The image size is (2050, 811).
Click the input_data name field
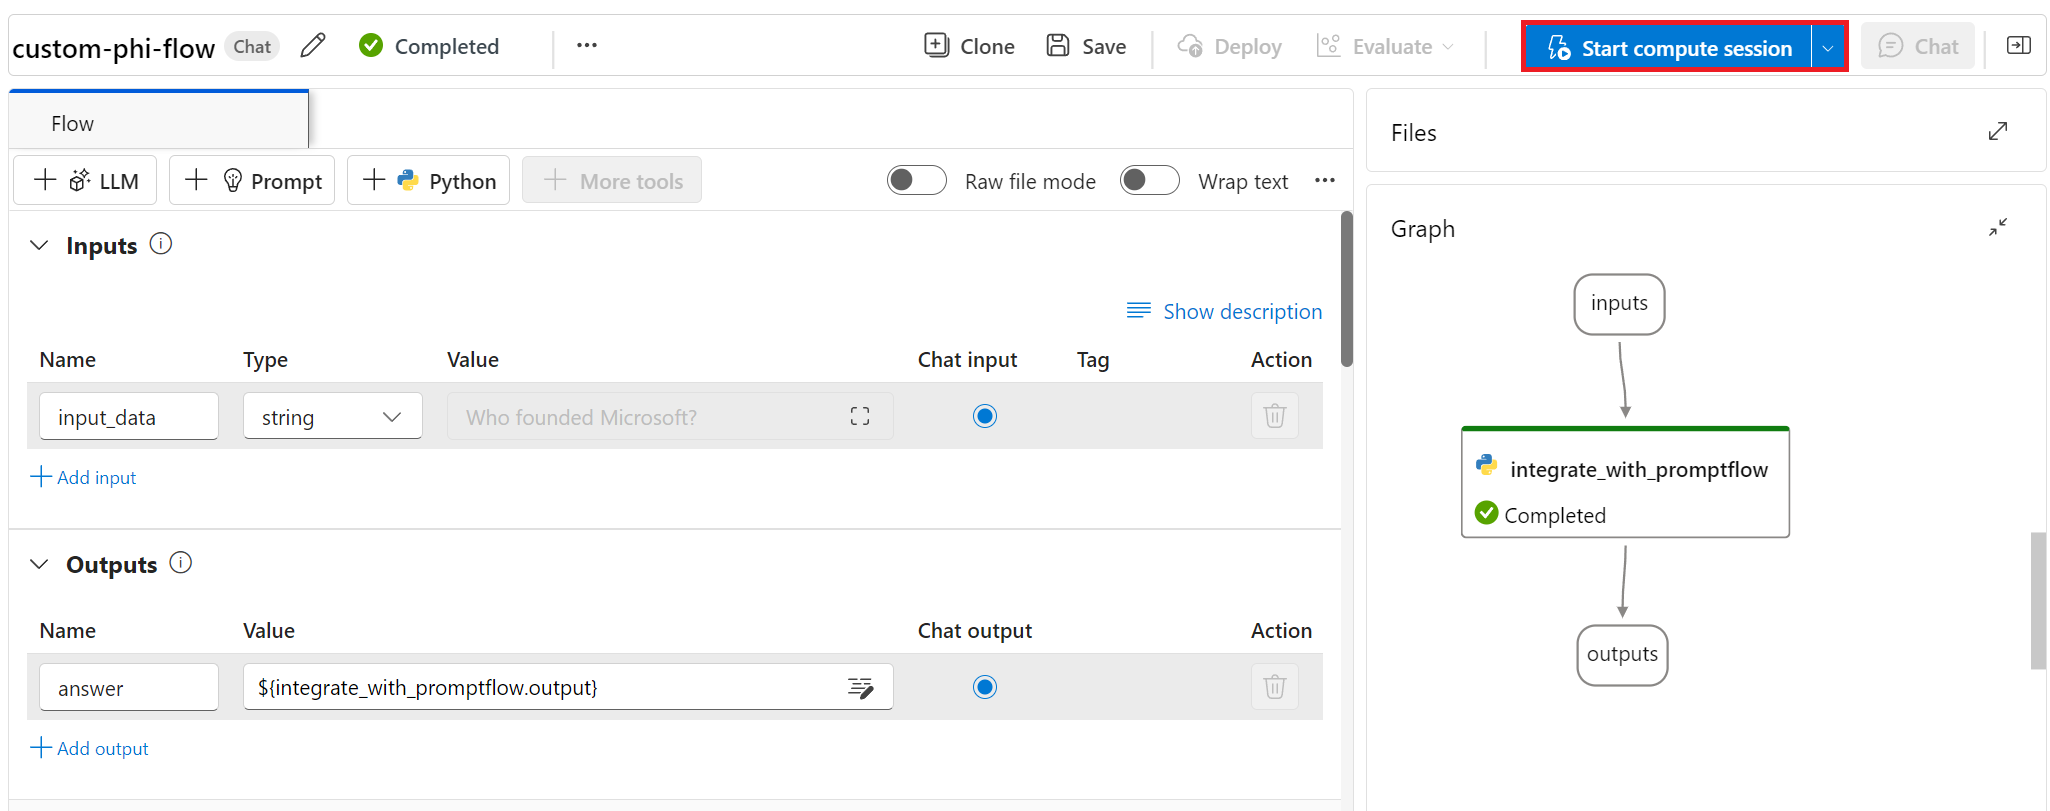coord(129,416)
